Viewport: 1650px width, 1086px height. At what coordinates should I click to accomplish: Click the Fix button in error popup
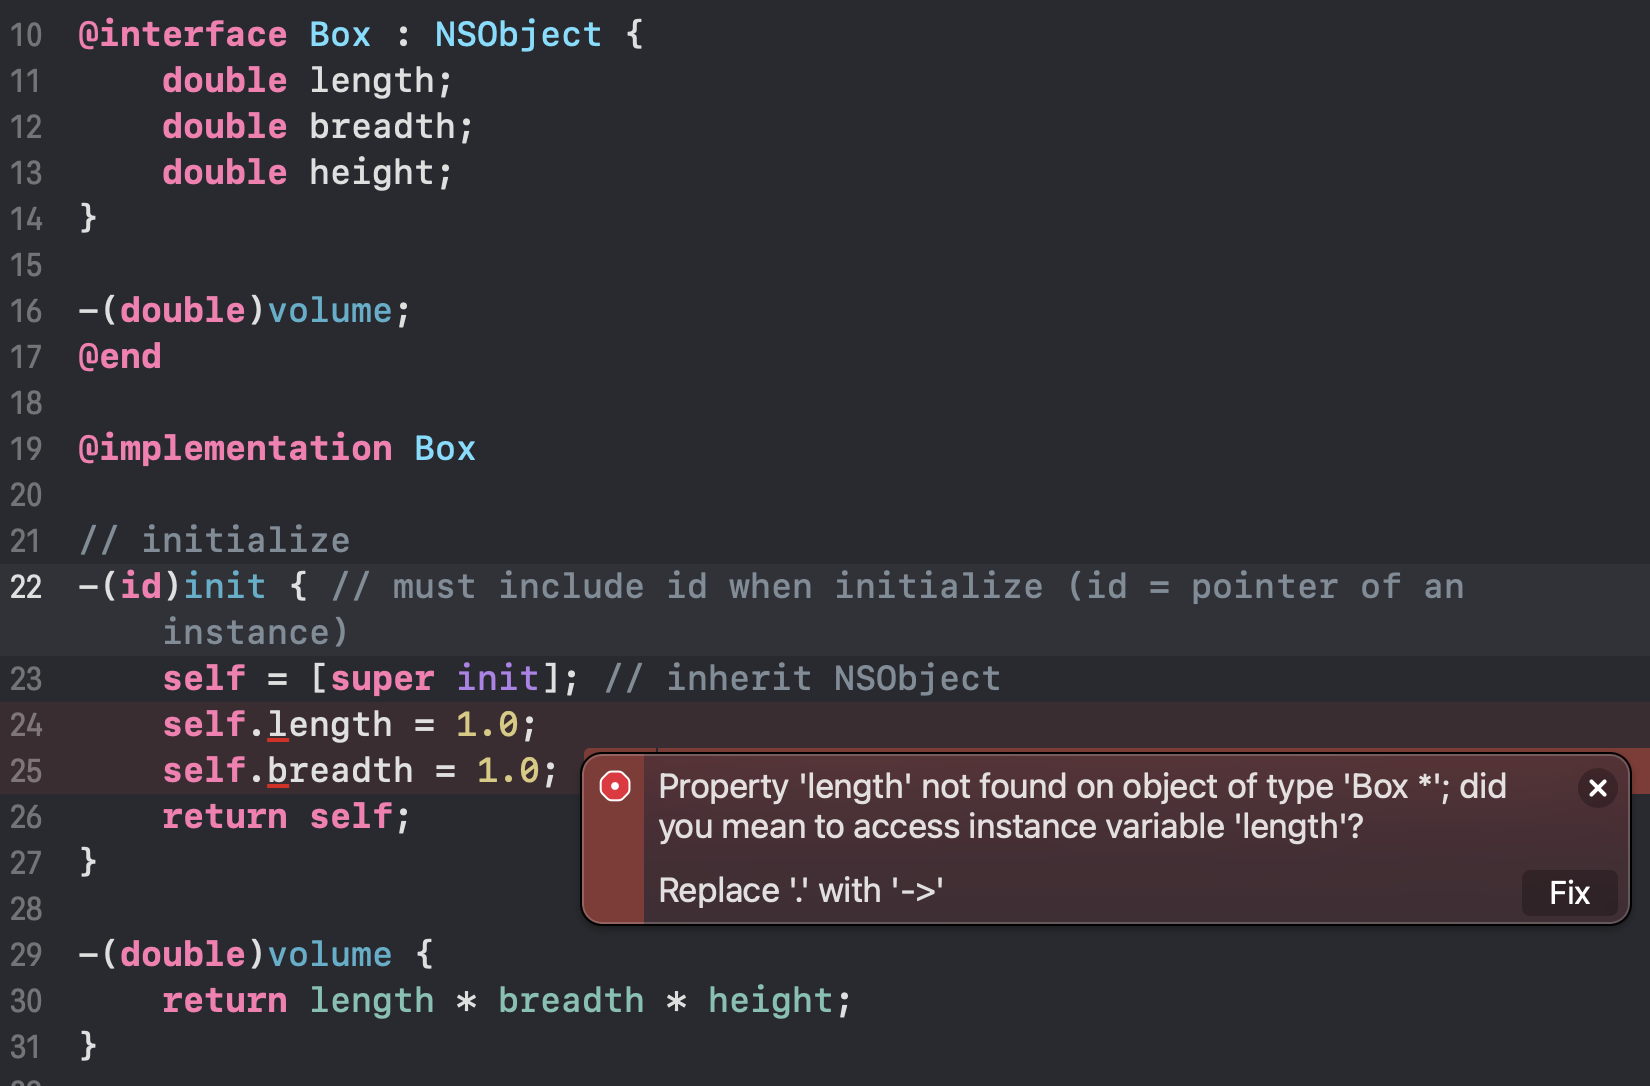coord(1569,892)
